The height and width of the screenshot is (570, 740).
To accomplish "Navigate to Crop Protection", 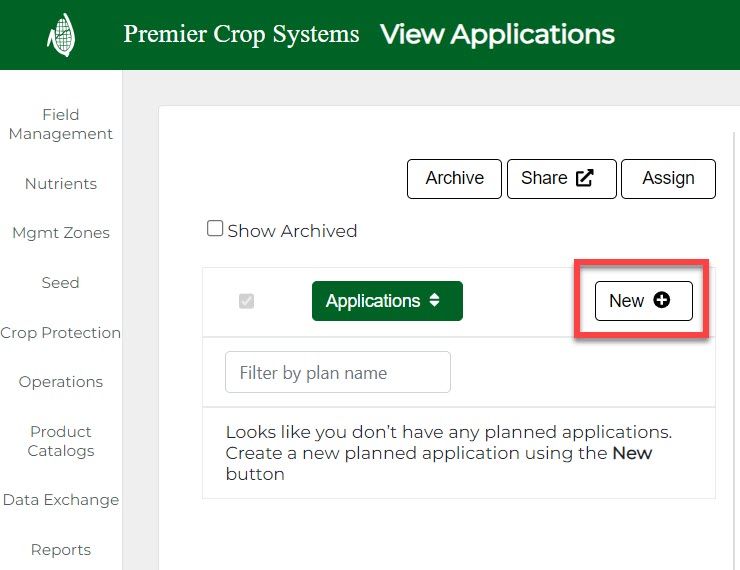I will (60, 333).
